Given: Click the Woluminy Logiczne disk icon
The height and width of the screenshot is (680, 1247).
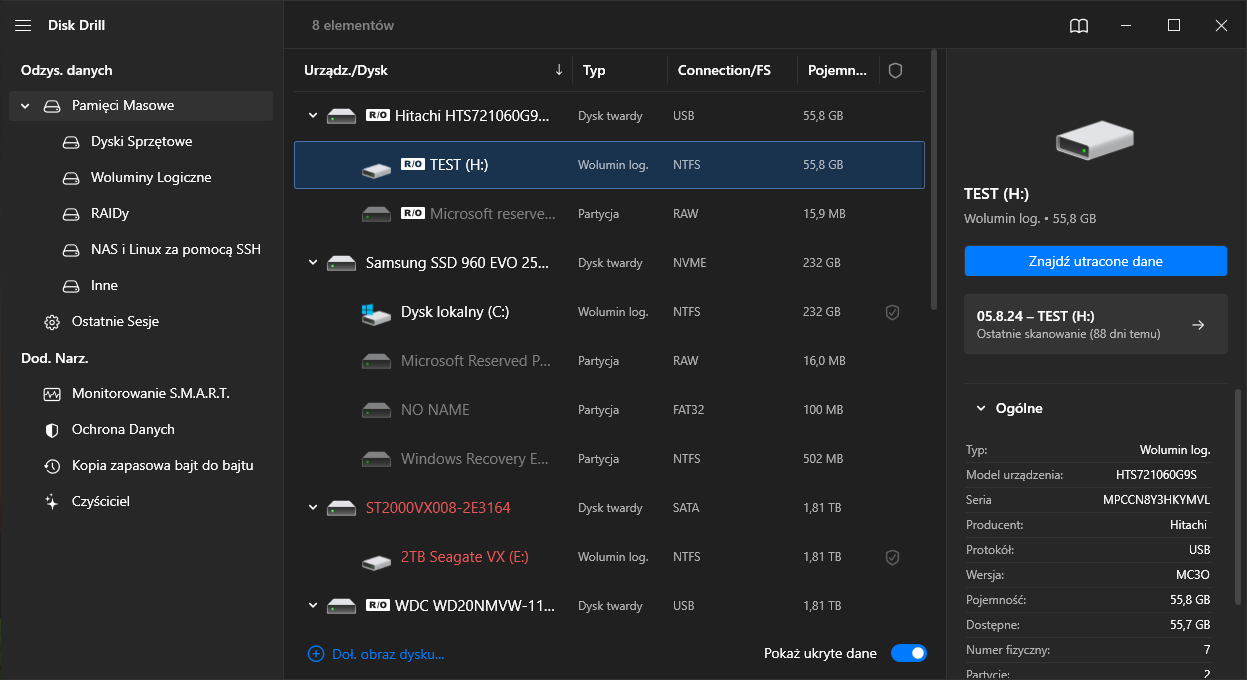Looking at the screenshot, I should pyautogui.click(x=71, y=178).
